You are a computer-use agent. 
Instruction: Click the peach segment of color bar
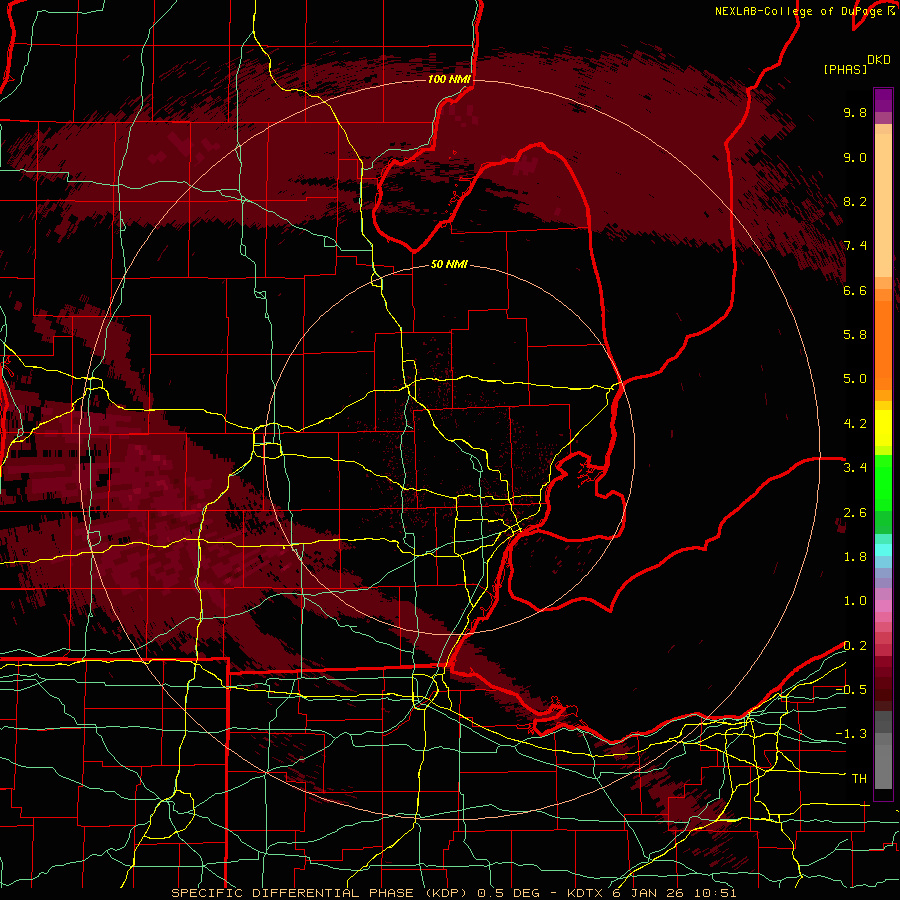point(883,207)
